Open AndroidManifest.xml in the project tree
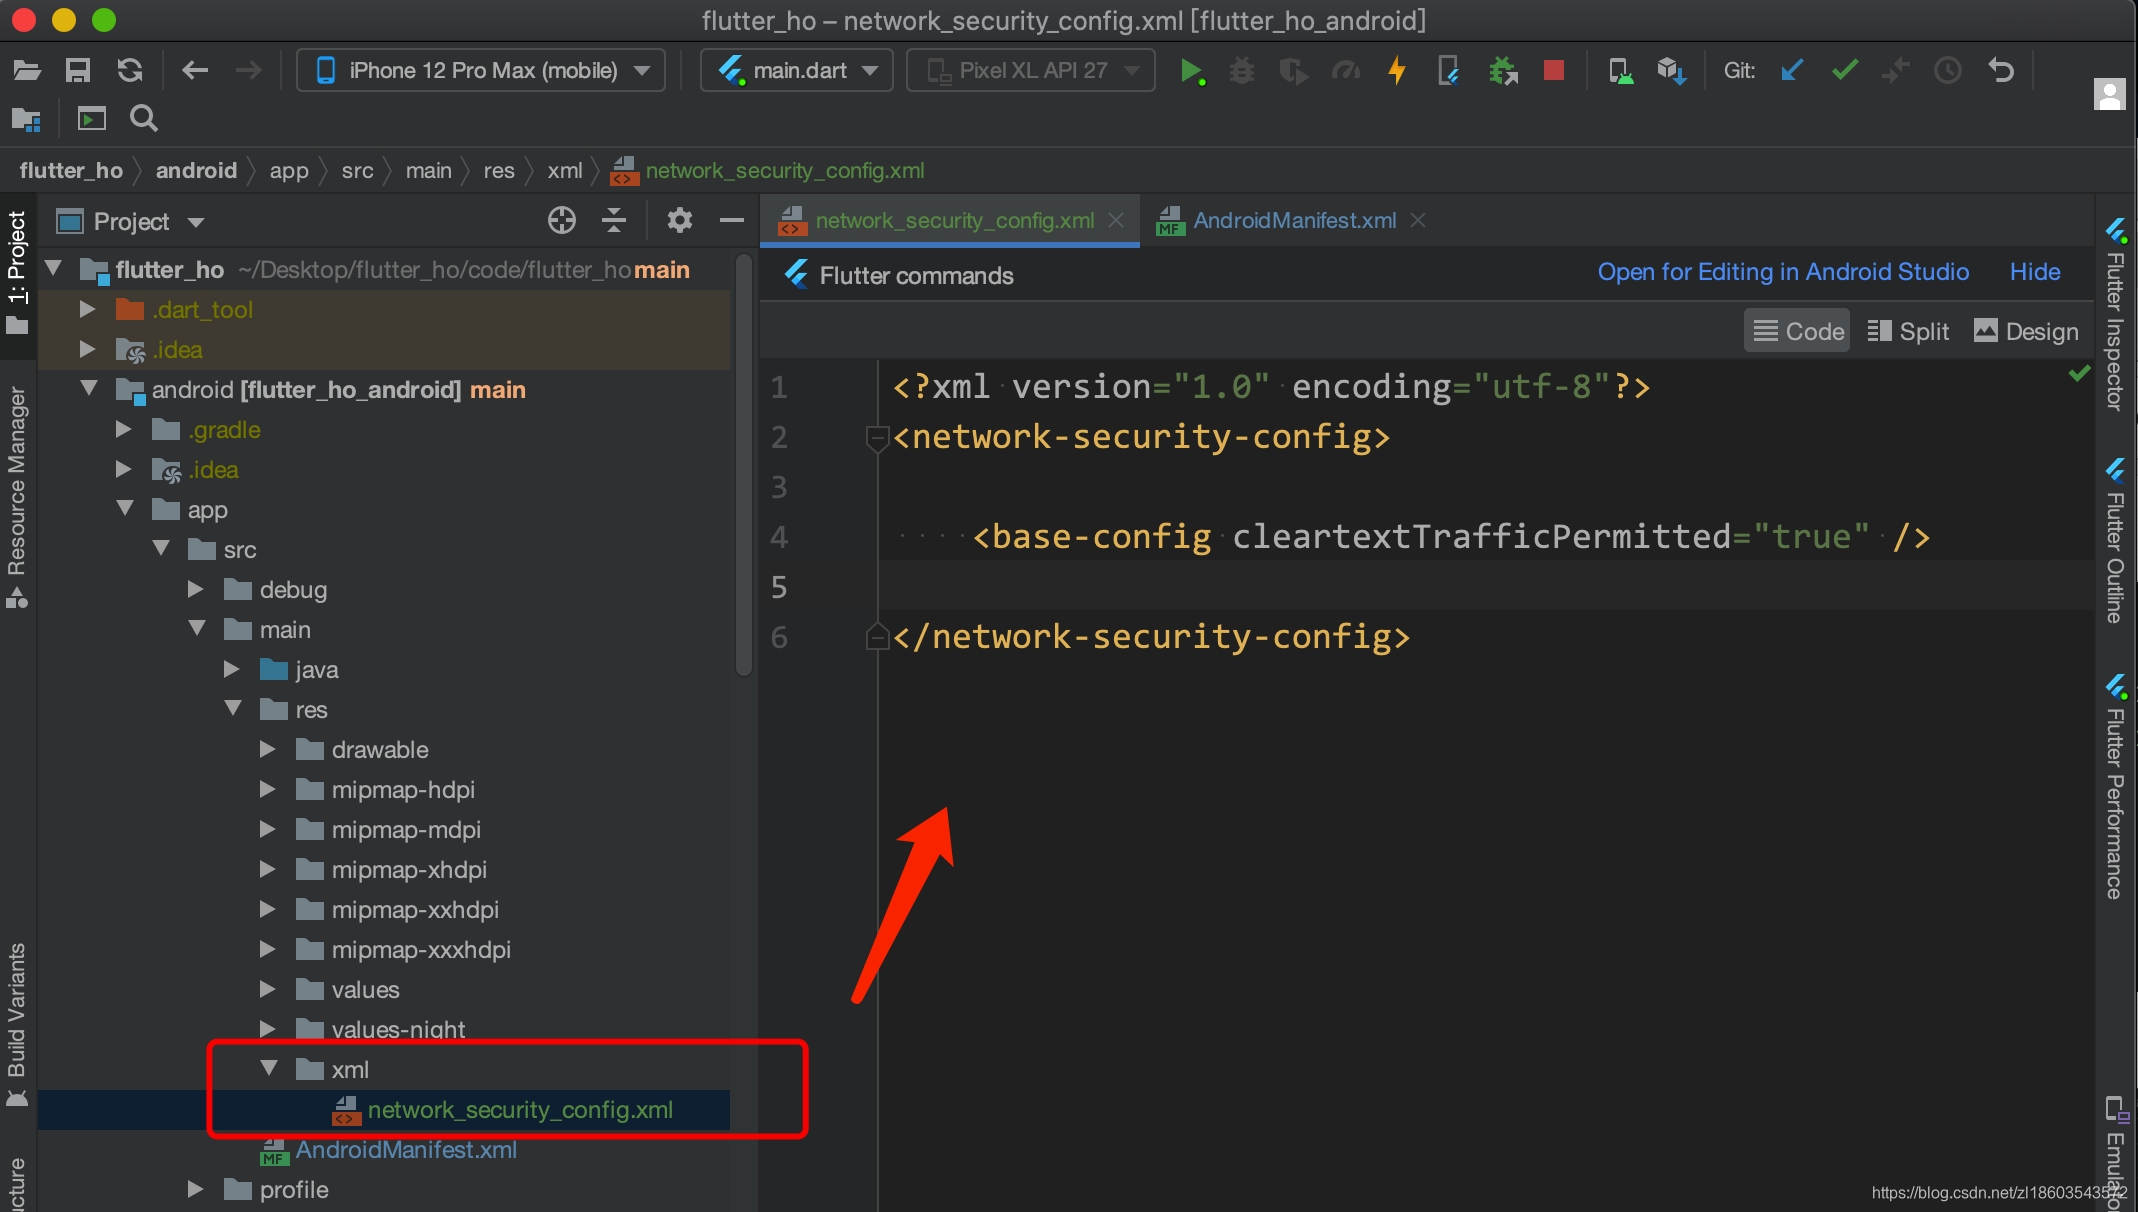 pos(406,1150)
